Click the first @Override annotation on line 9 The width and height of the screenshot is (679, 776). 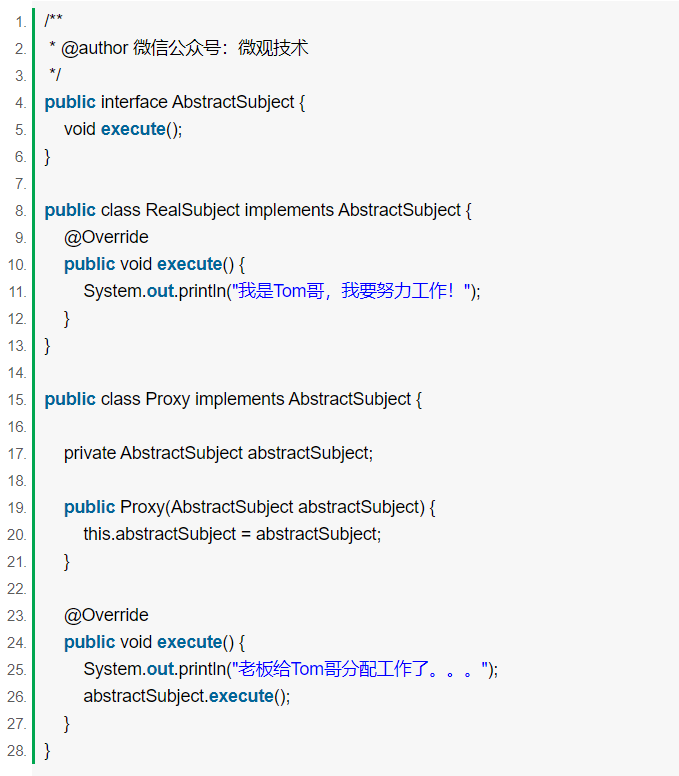106,238
